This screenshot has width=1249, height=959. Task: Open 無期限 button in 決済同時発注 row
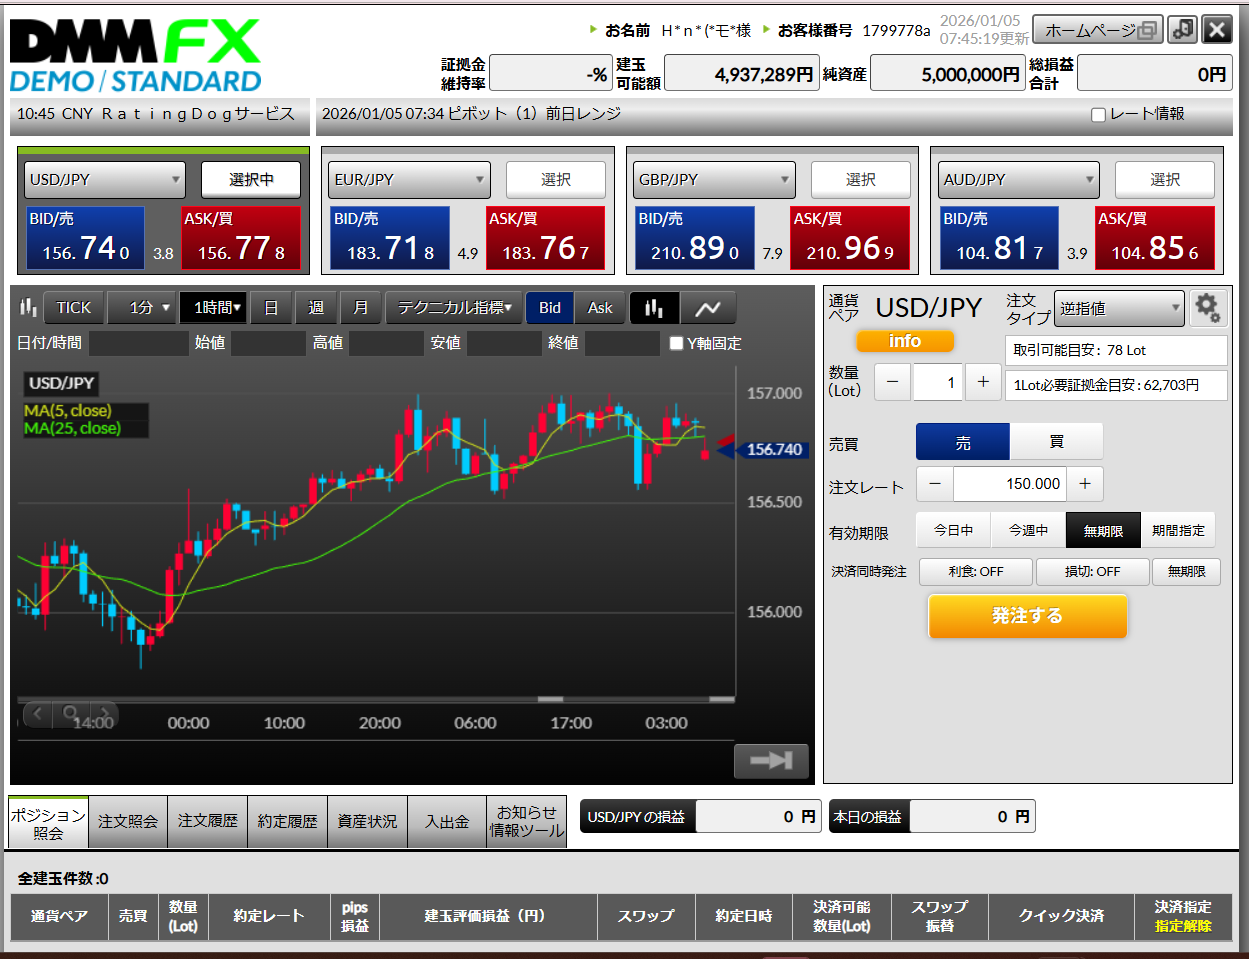tap(1186, 571)
